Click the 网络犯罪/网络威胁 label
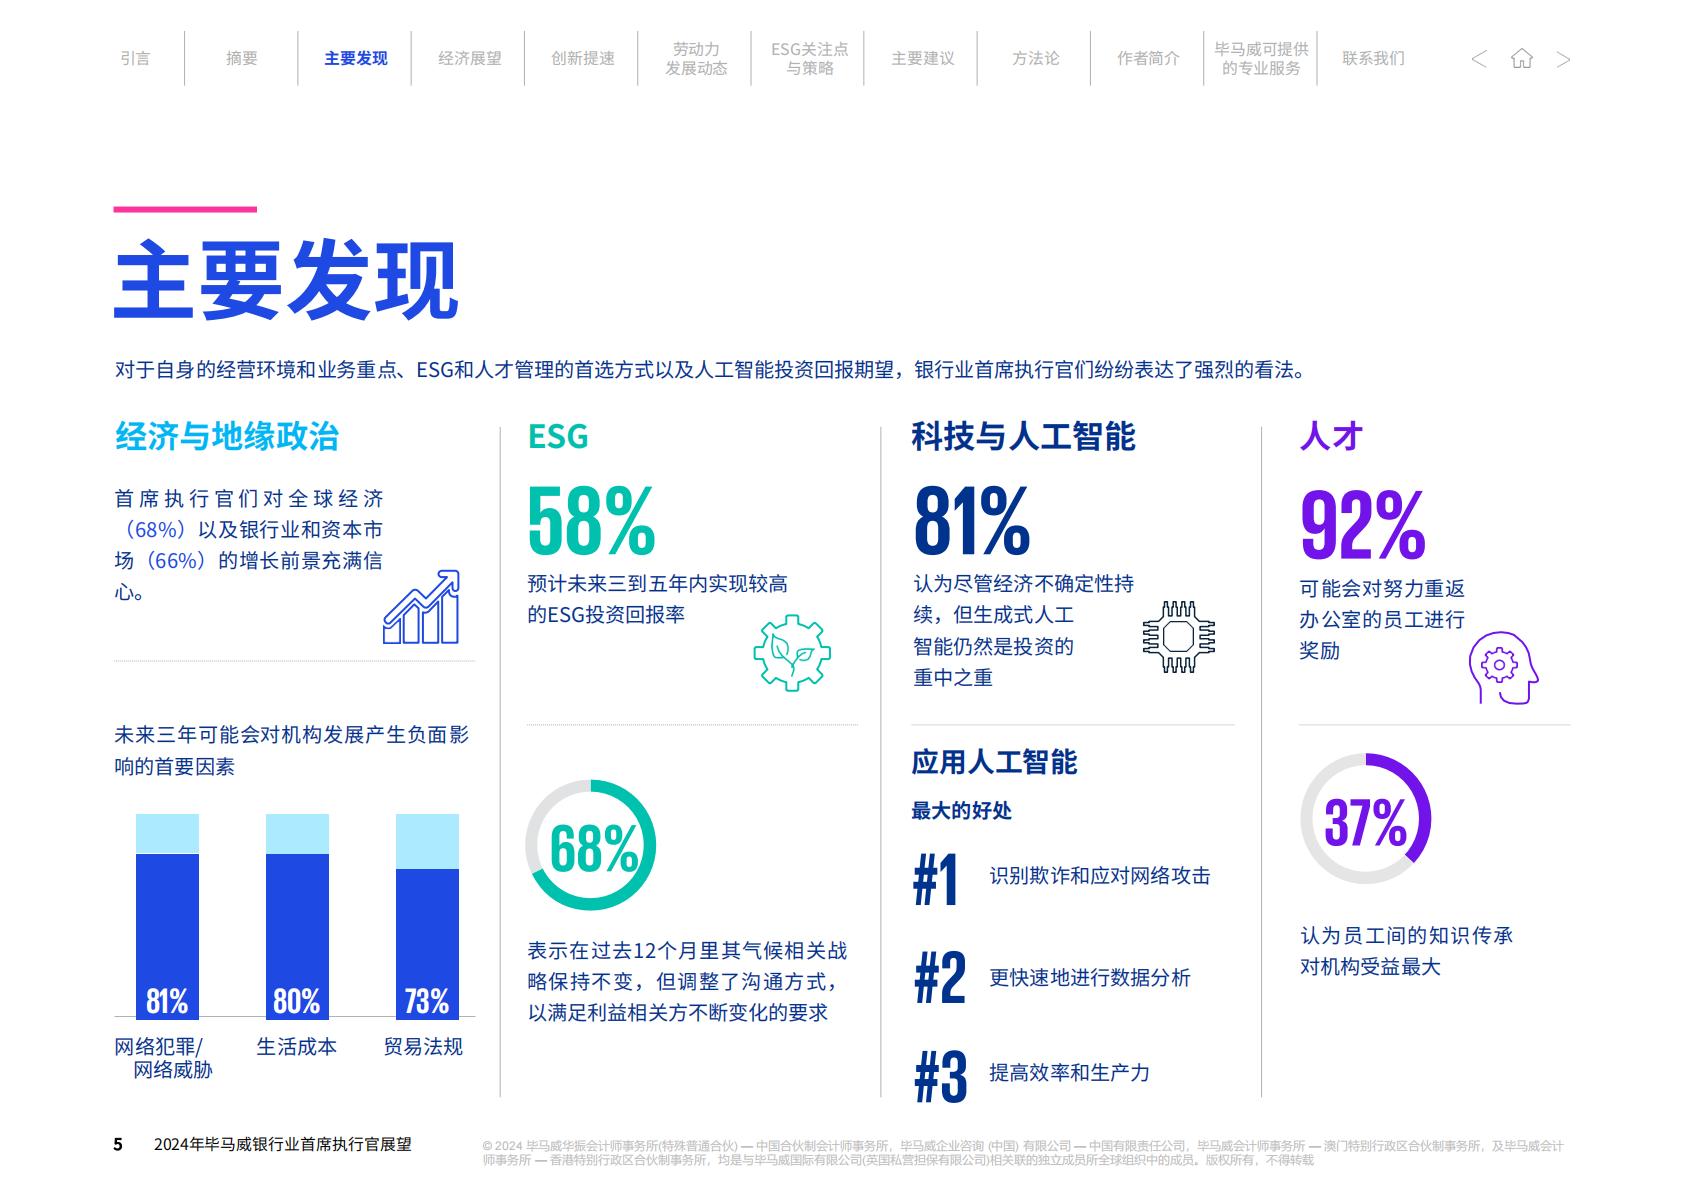The height and width of the screenshot is (1190, 1683). tap(161, 1058)
